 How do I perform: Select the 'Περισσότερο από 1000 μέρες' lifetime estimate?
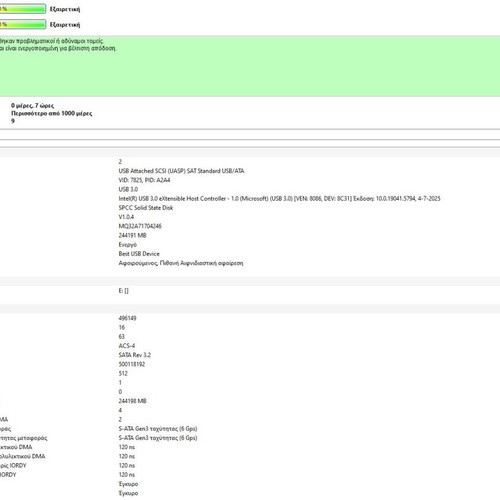(52, 113)
